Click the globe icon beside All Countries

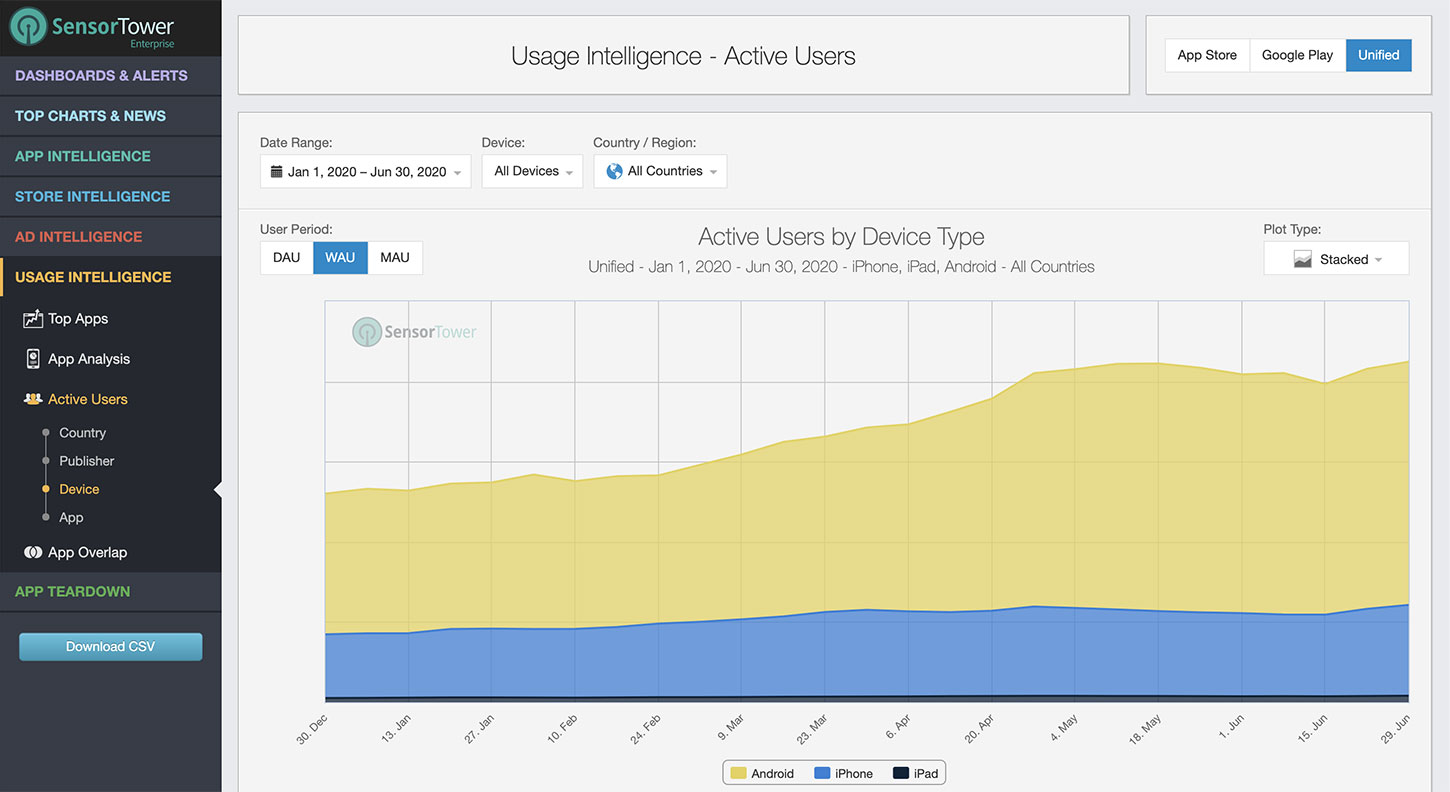pyautogui.click(x=614, y=171)
